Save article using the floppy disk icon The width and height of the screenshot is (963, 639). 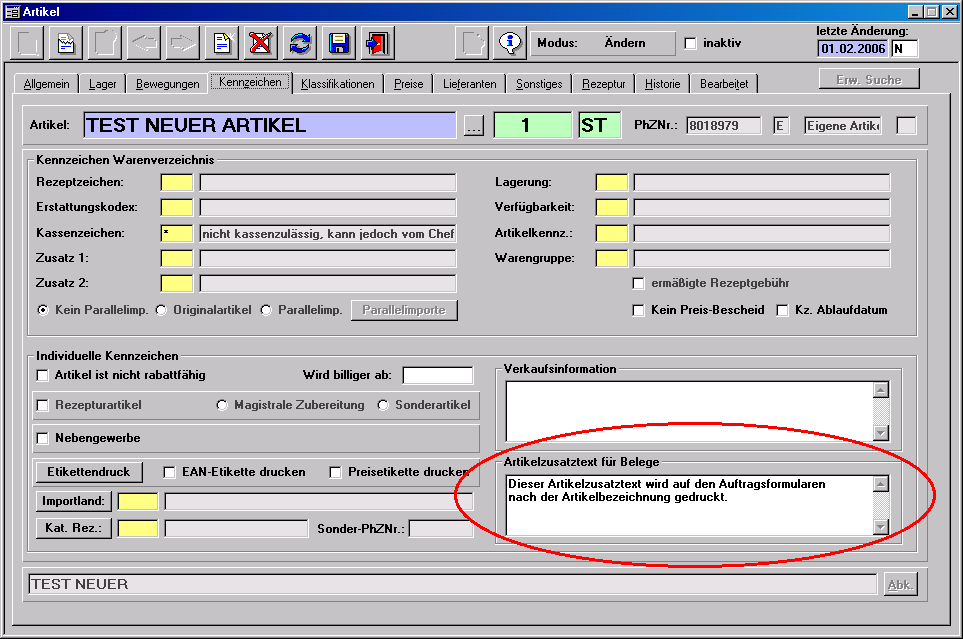tap(339, 43)
